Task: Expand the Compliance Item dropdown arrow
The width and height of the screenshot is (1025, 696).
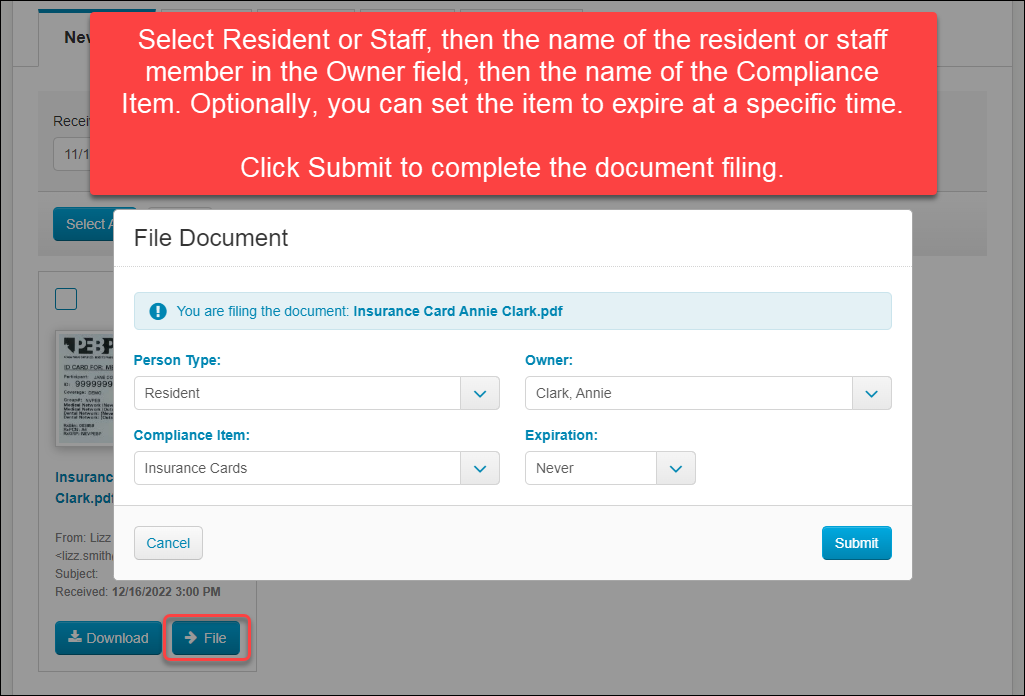Action: coord(480,468)
